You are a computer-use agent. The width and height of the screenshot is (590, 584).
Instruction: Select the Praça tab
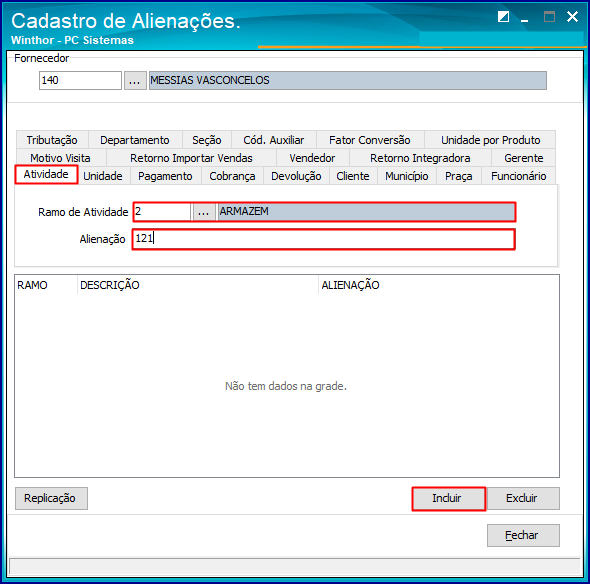458,176
